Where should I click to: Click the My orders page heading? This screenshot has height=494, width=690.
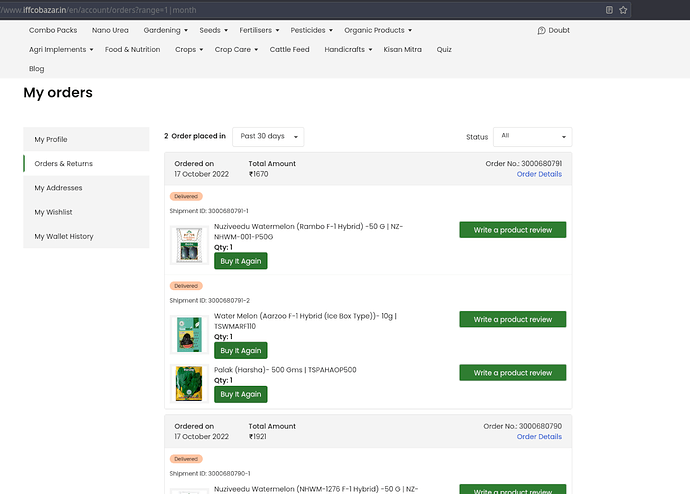click(x=58, y=93)
